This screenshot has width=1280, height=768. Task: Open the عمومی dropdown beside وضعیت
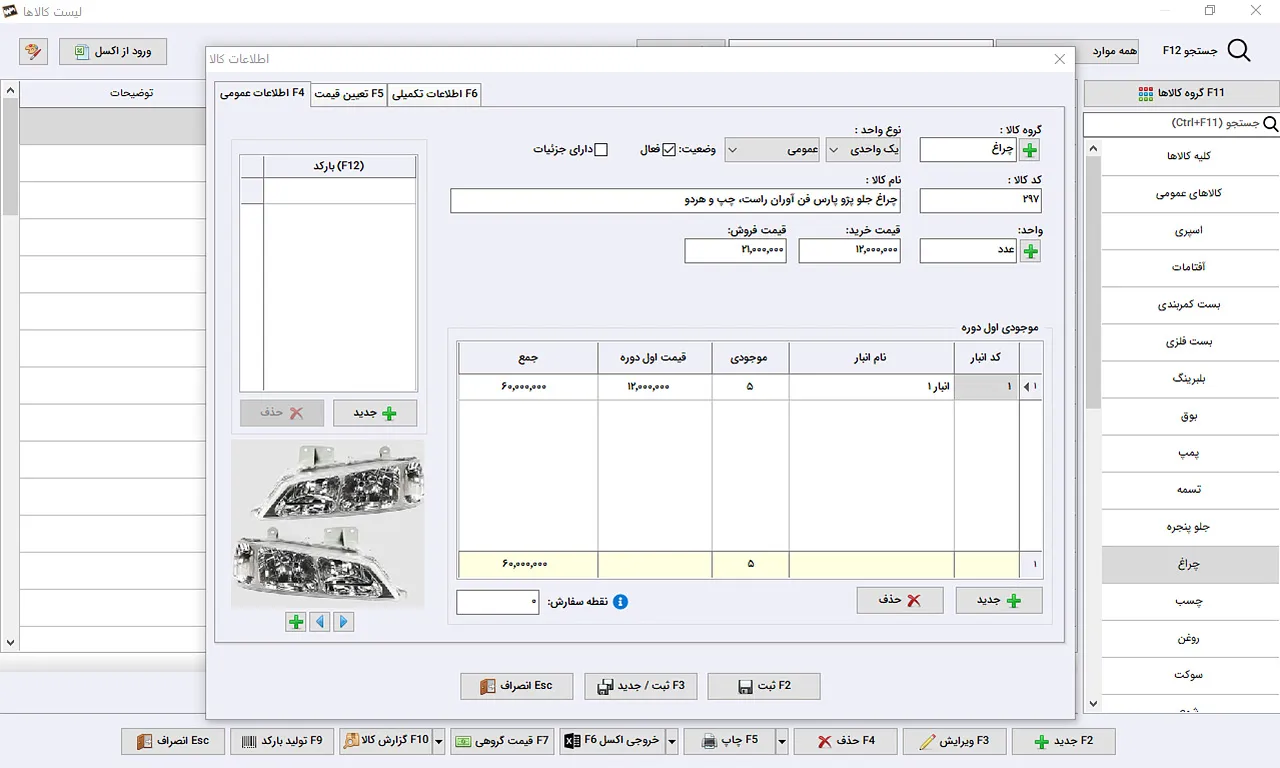tap(772, 150)
